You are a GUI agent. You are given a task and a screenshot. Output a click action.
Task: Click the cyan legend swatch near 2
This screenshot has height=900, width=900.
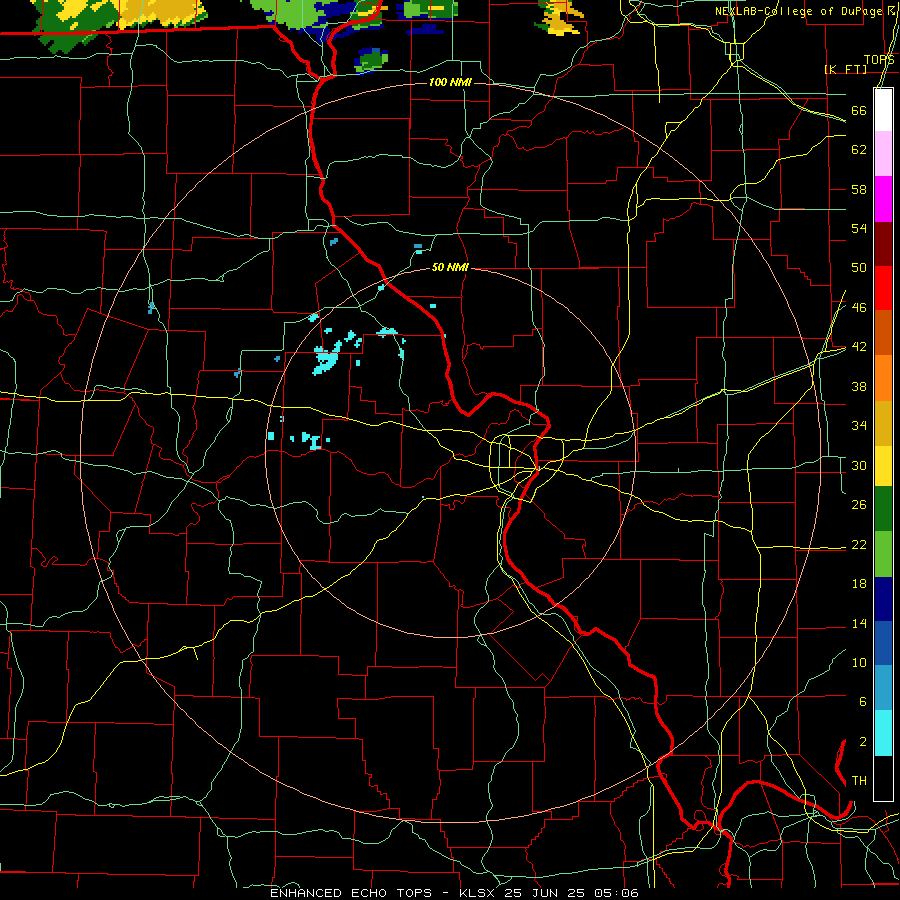(x=883, y=733)
